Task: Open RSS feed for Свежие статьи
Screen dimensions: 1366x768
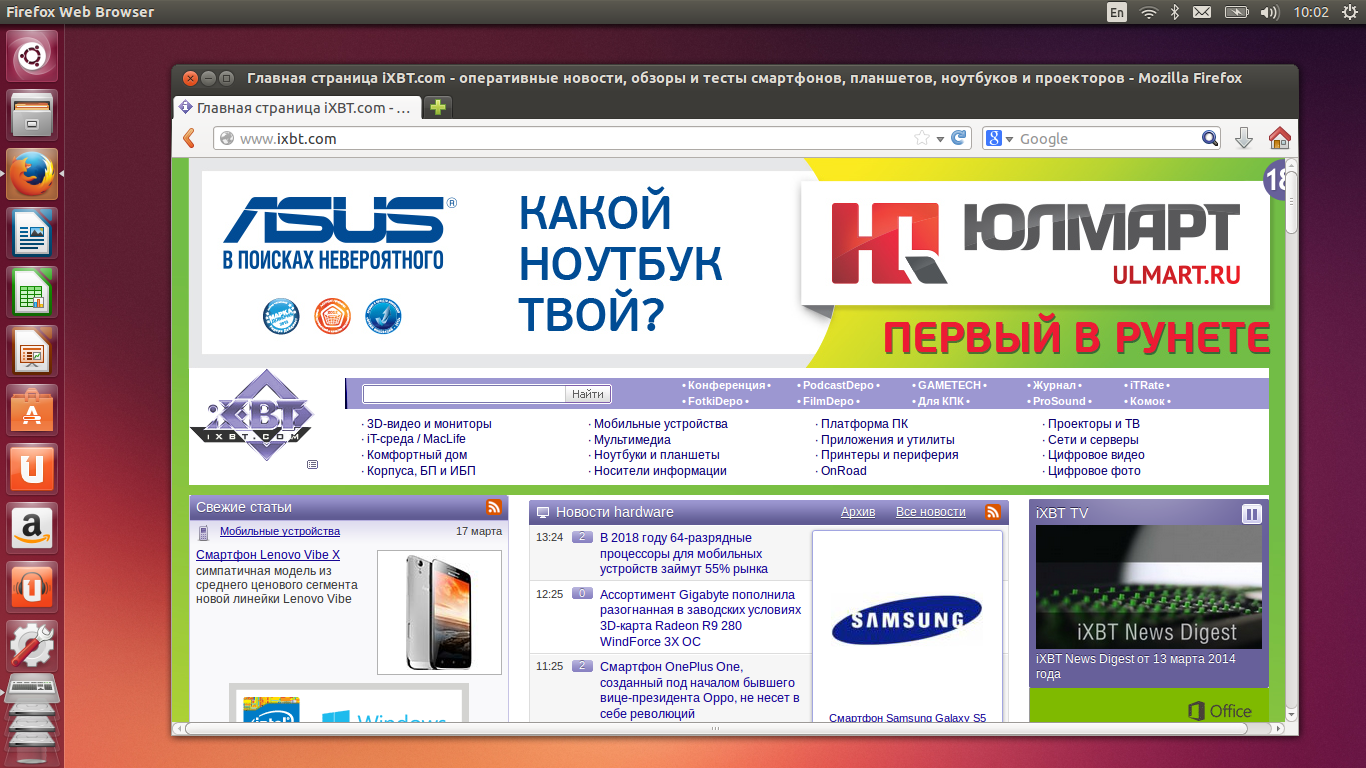Action: (x=494, y=507)
